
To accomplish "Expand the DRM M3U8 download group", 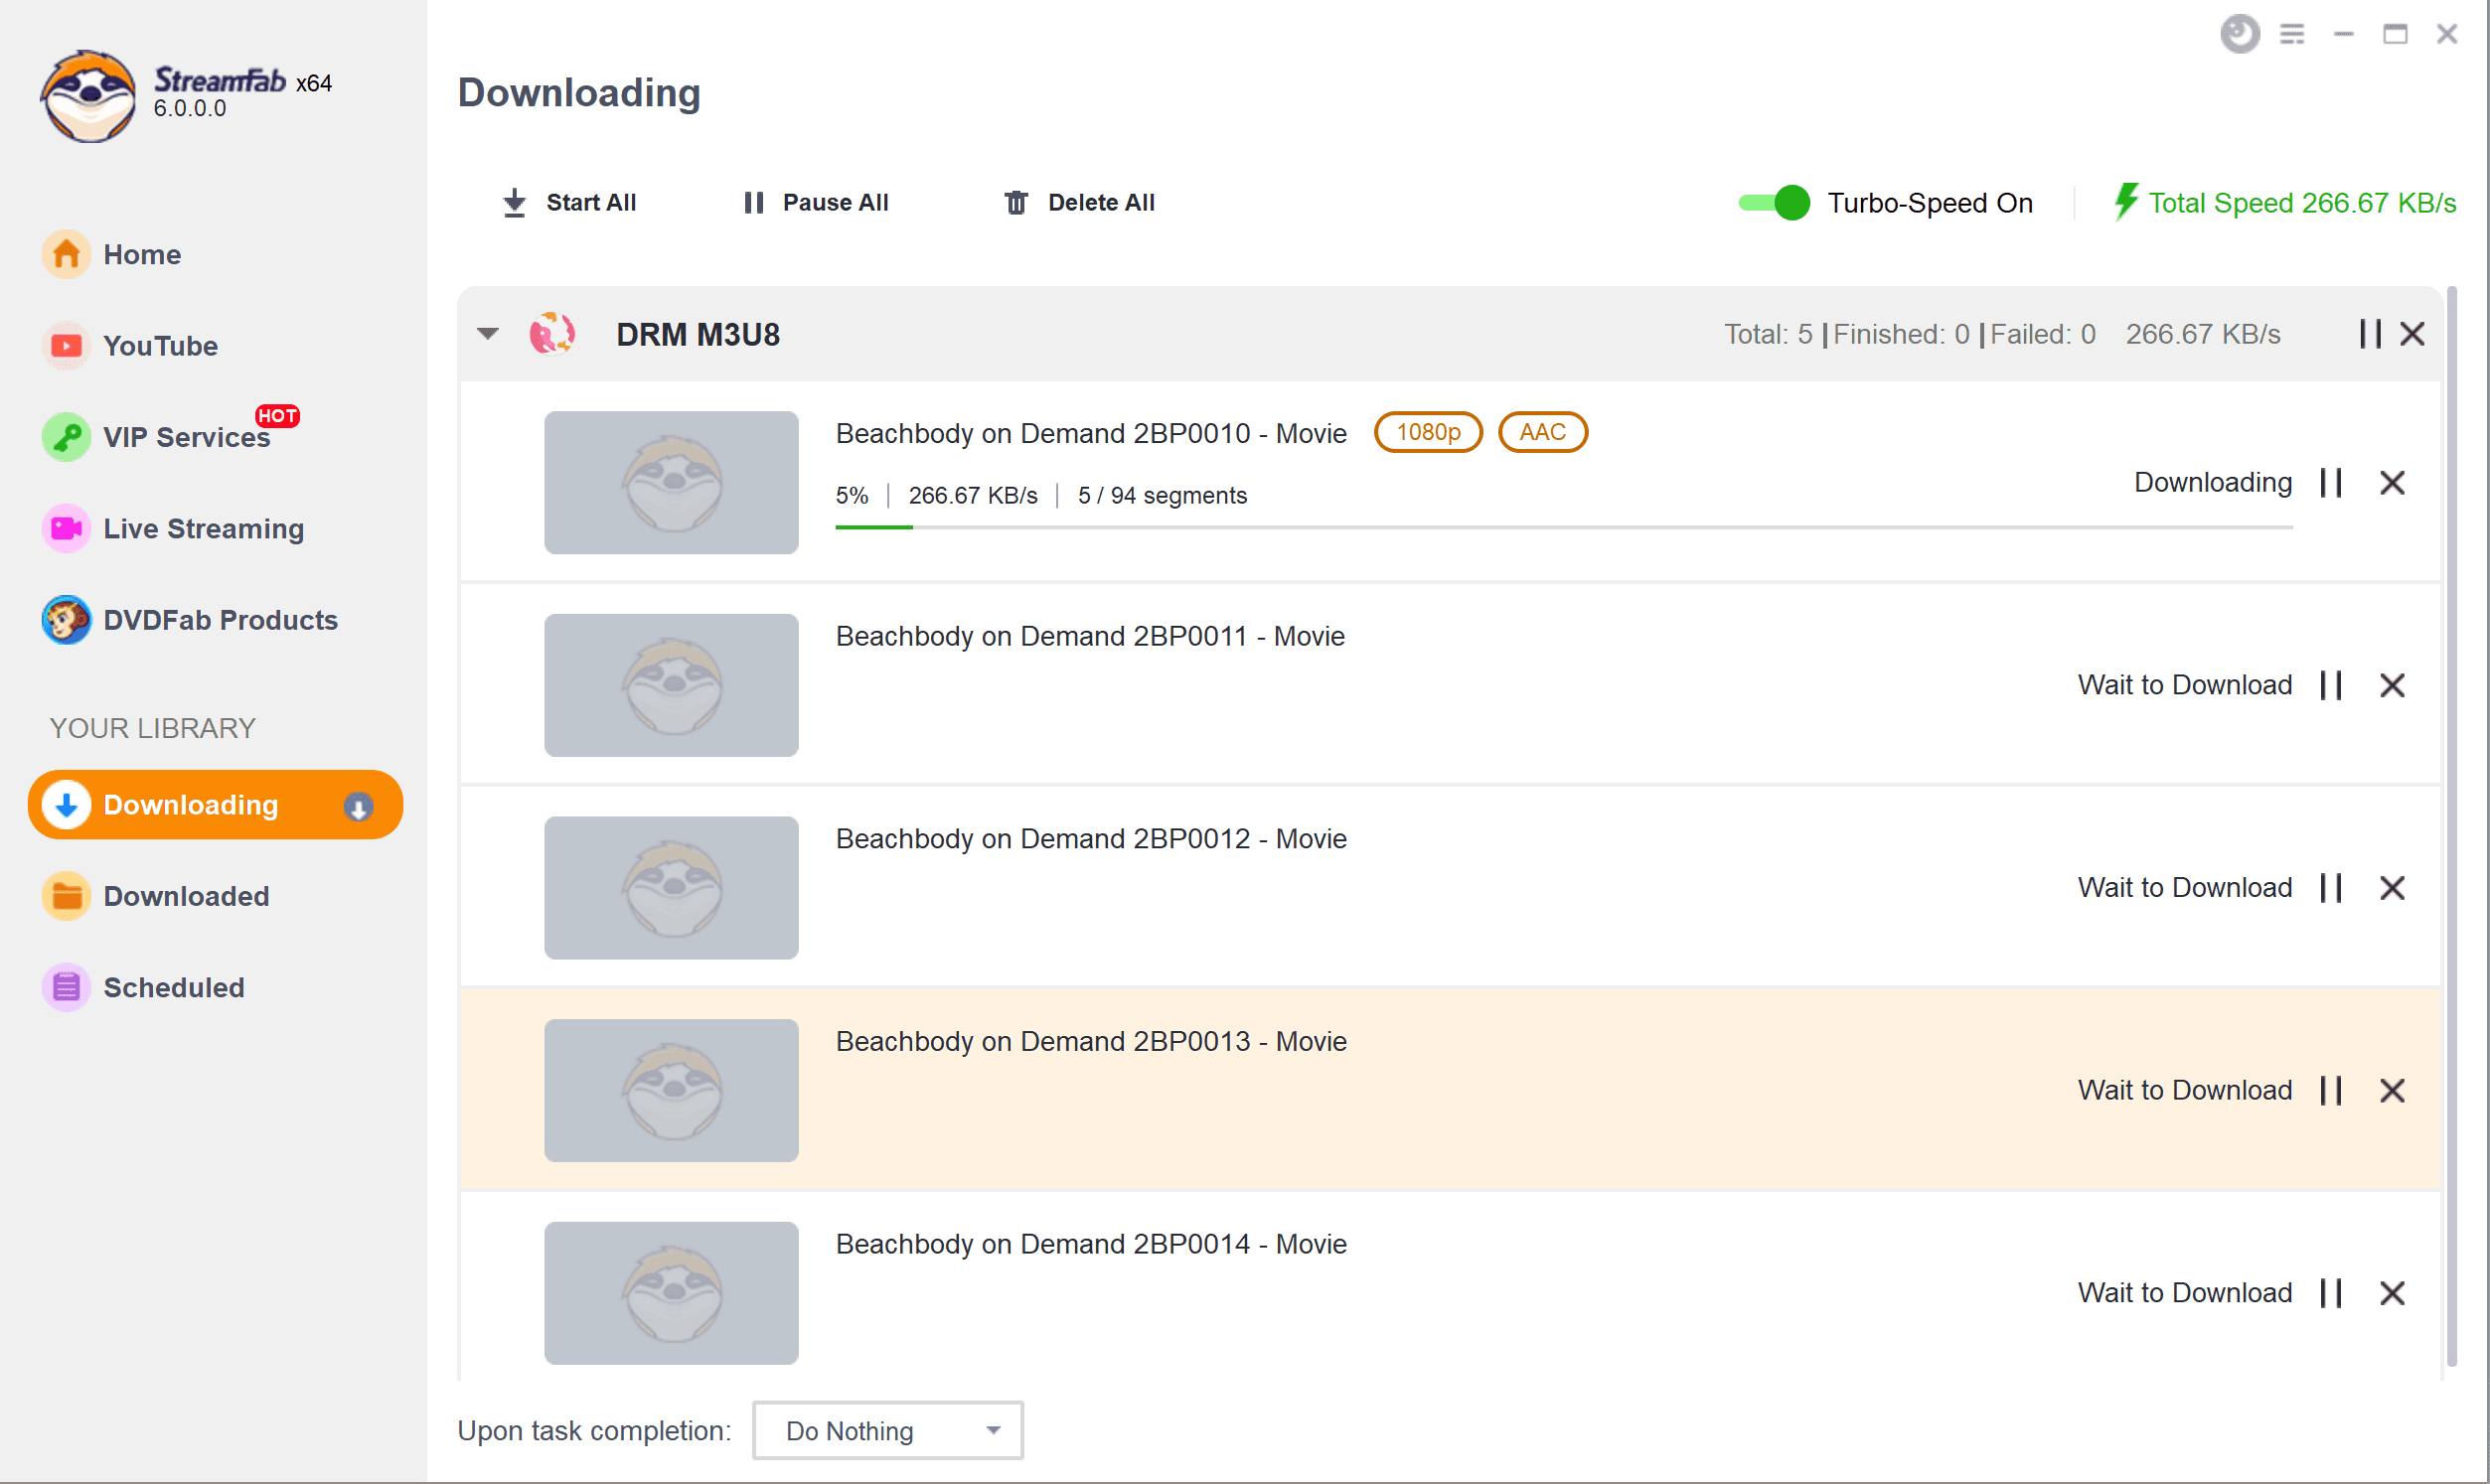I will coord(490,334).
